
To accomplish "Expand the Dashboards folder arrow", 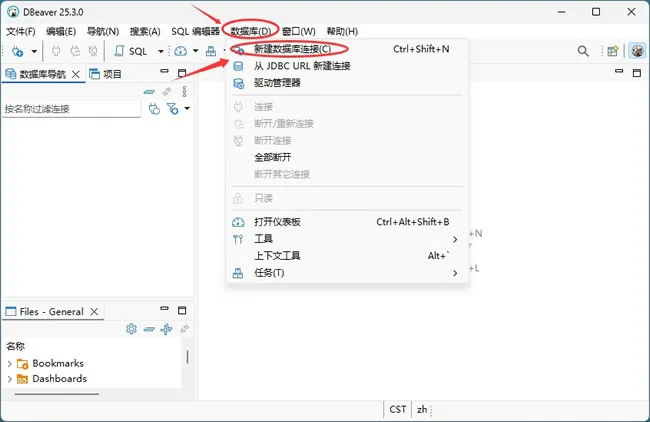I will tap(10, 379).
